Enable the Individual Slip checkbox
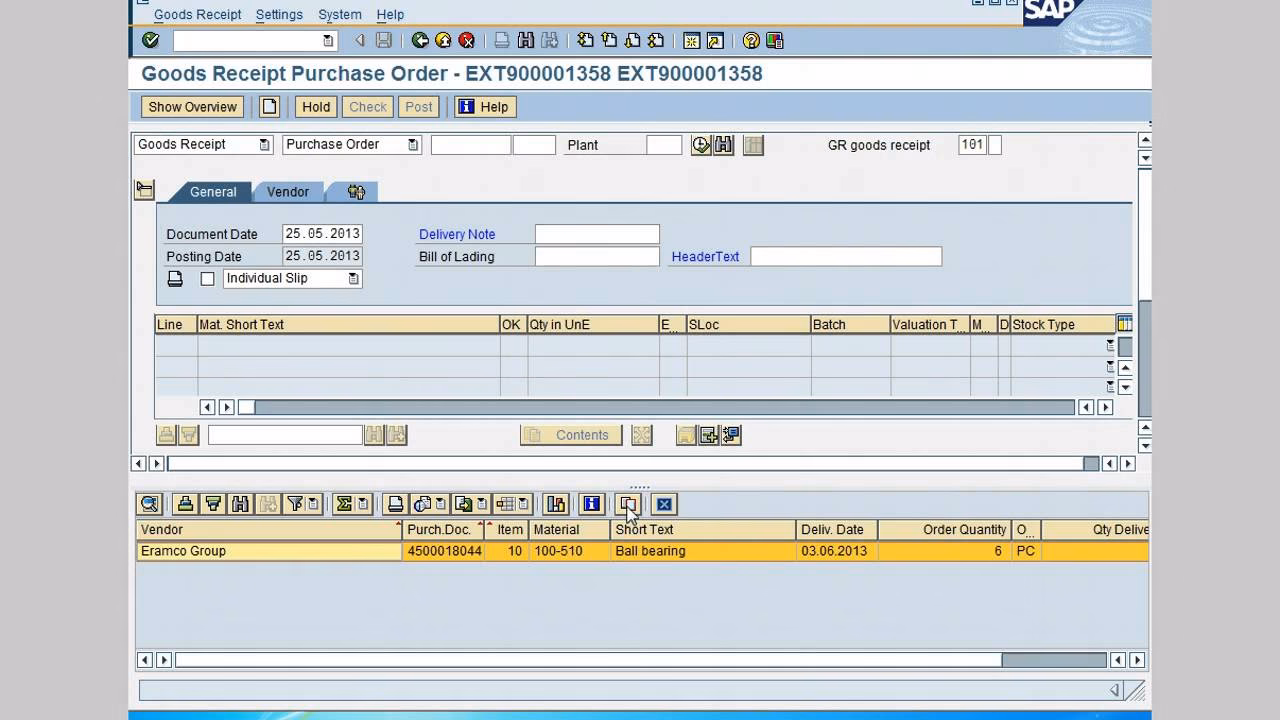This screenshot has width=1280, height=720. [x=208, y=278]
